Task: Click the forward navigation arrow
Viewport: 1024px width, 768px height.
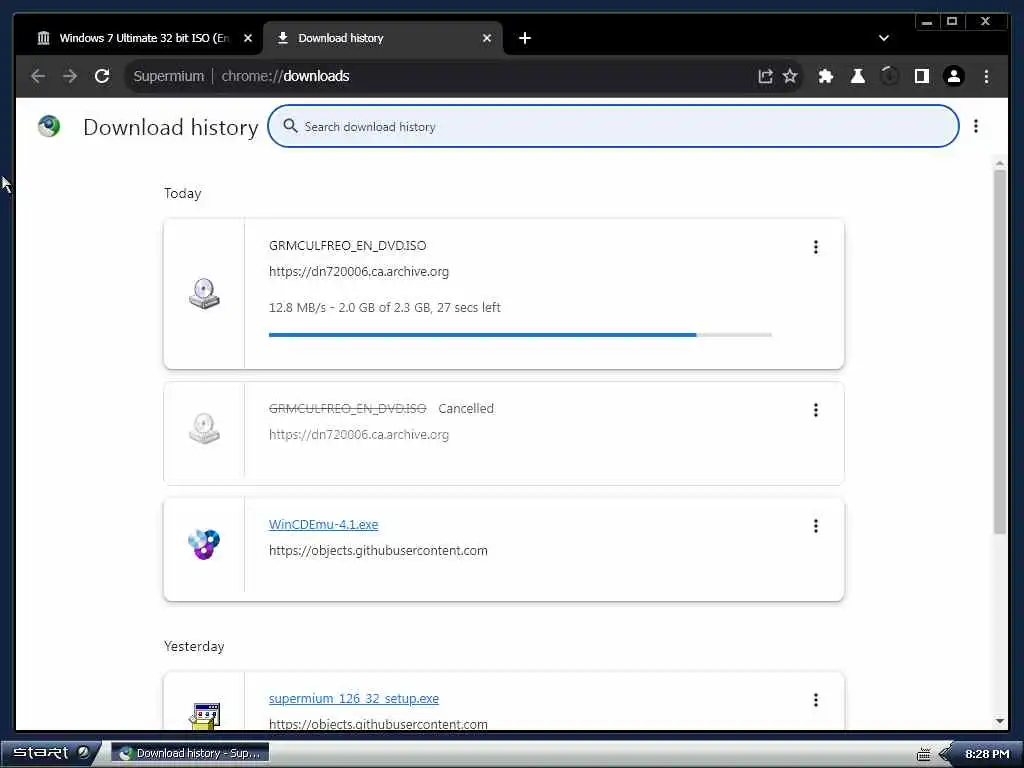Action: click(x=70, y=76)
